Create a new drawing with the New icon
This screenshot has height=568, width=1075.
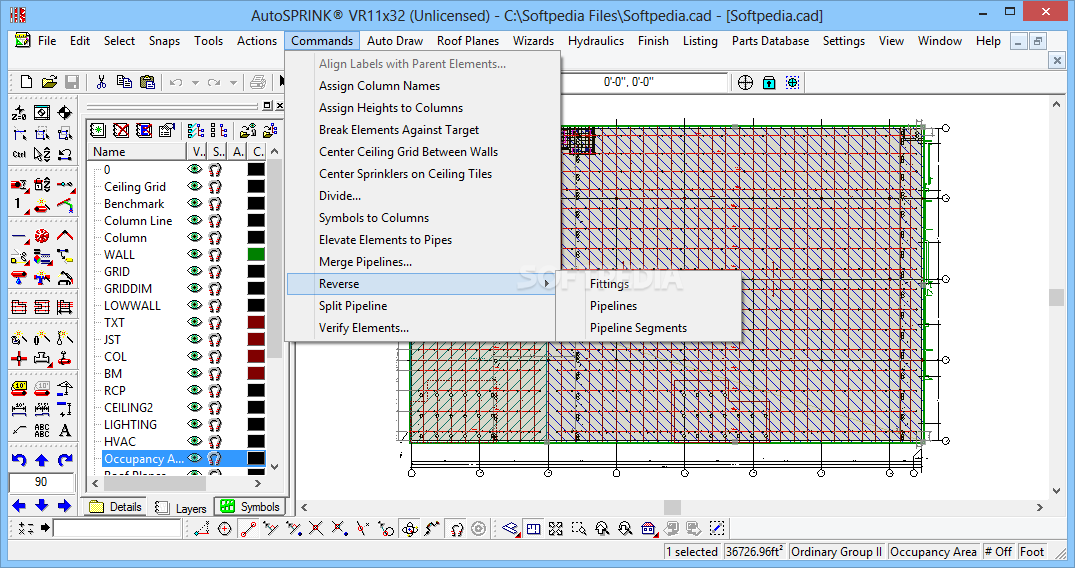pos(26,82)
